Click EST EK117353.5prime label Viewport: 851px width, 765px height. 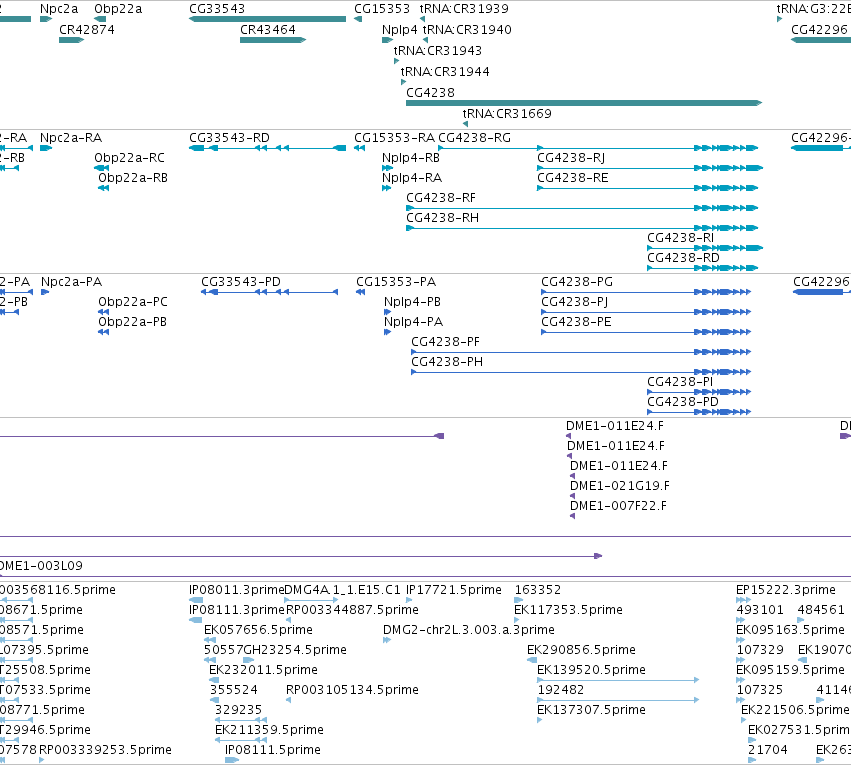click(x=568, y=610)
